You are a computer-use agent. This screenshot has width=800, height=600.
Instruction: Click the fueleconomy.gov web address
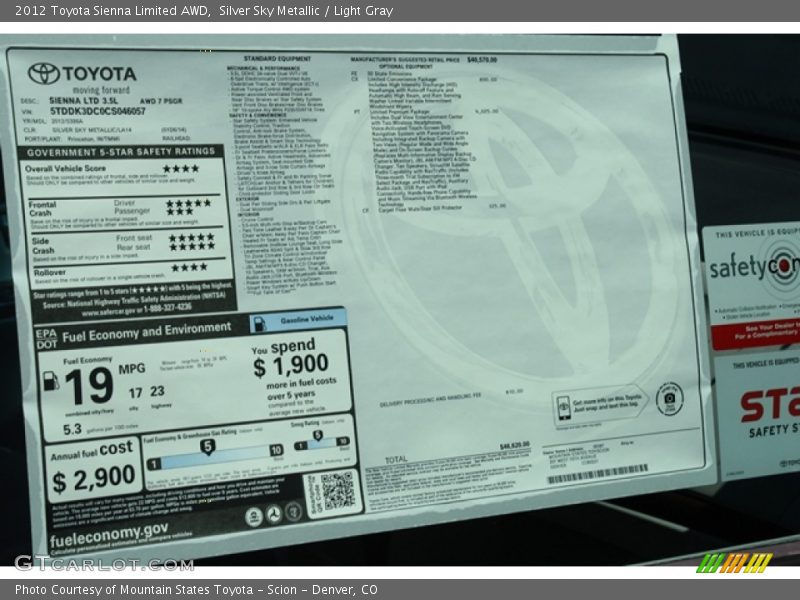pos(109,534)
